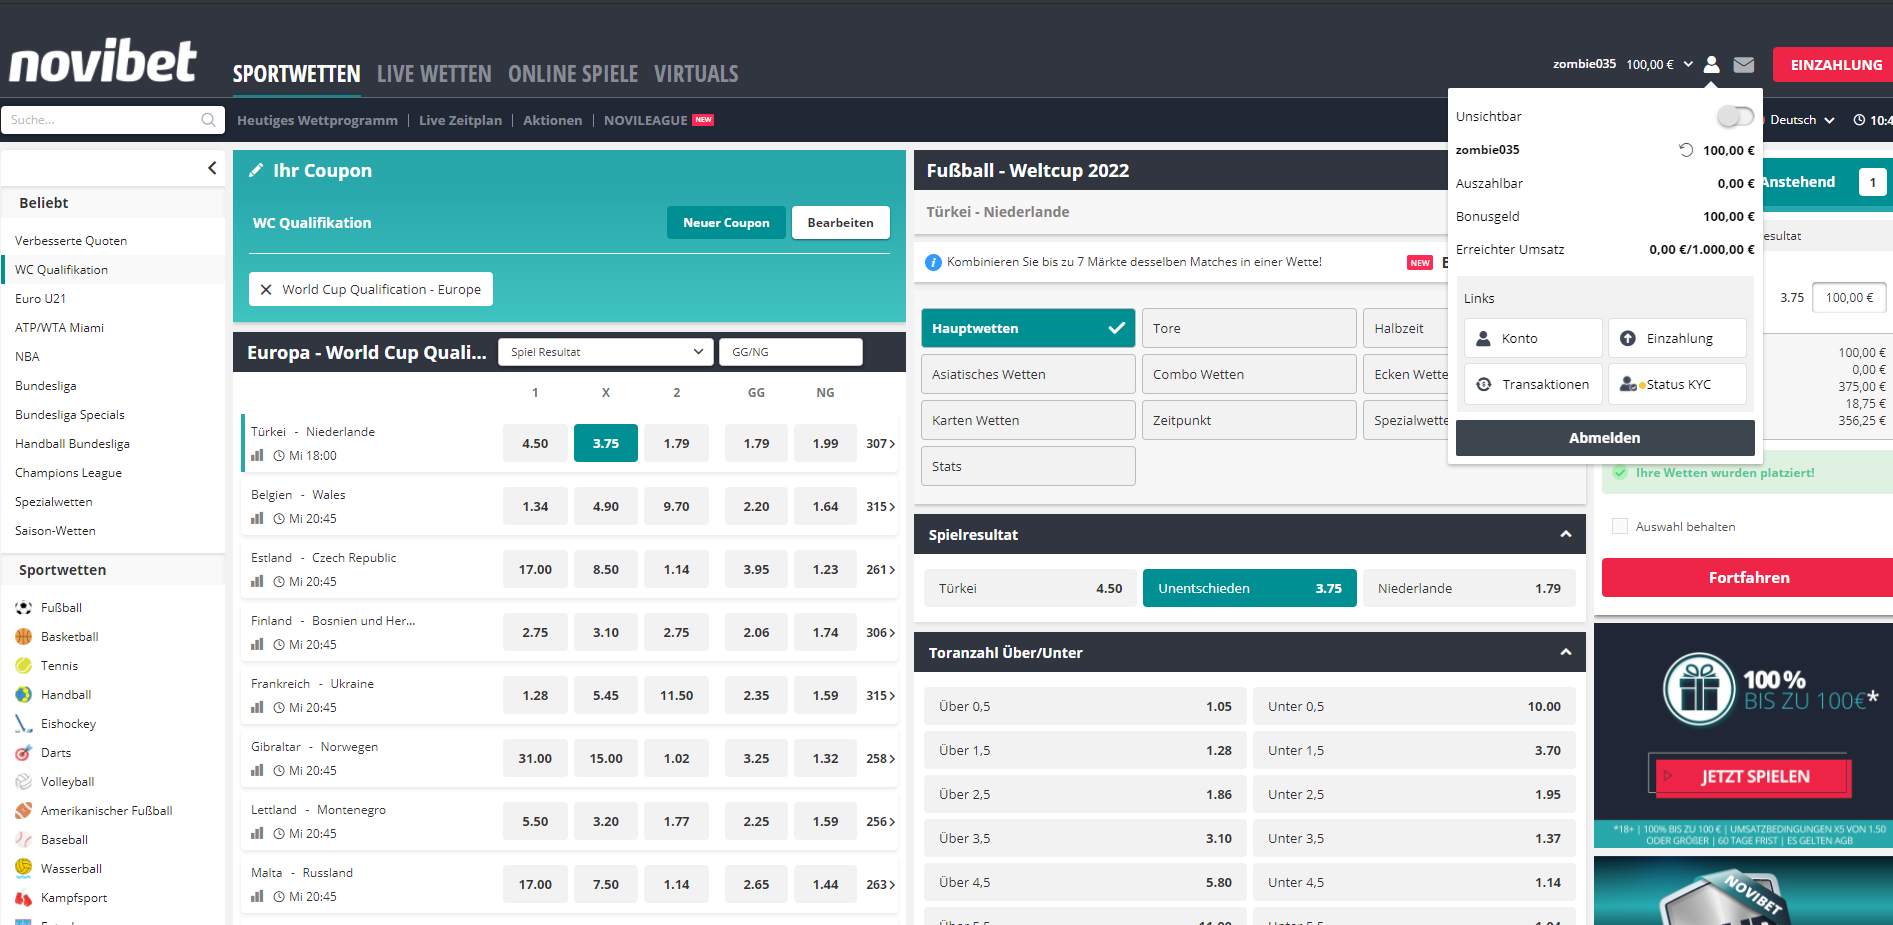Open the Deutsch language dropdown
Viewport: 1893px width, 925px height.
point(1802,120)
